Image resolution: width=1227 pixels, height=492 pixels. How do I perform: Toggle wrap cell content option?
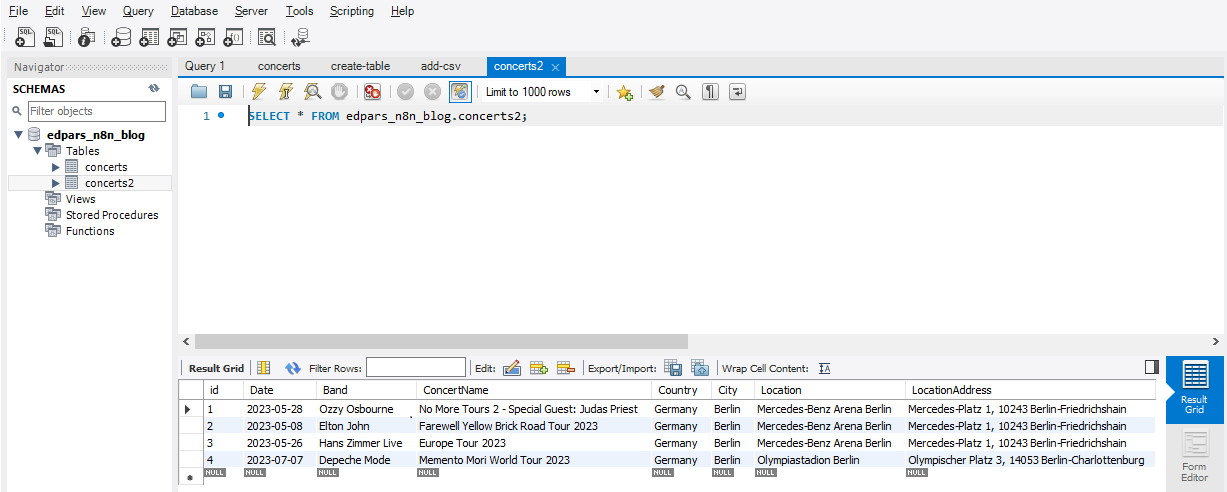pos(825,368)
